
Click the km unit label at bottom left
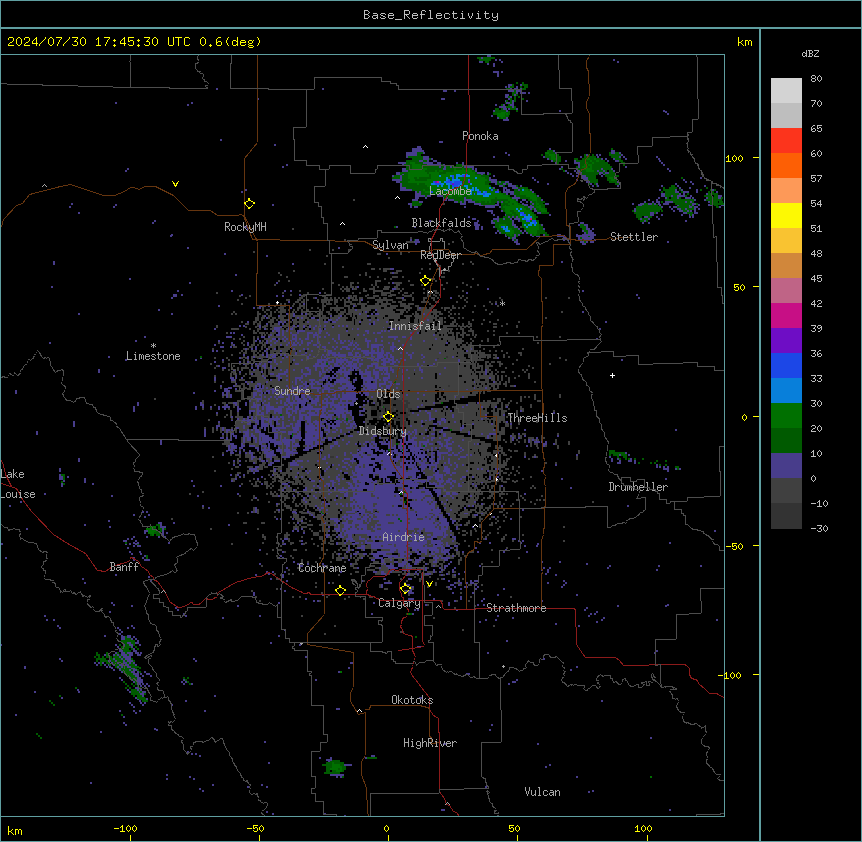click(x=15, y=830)
